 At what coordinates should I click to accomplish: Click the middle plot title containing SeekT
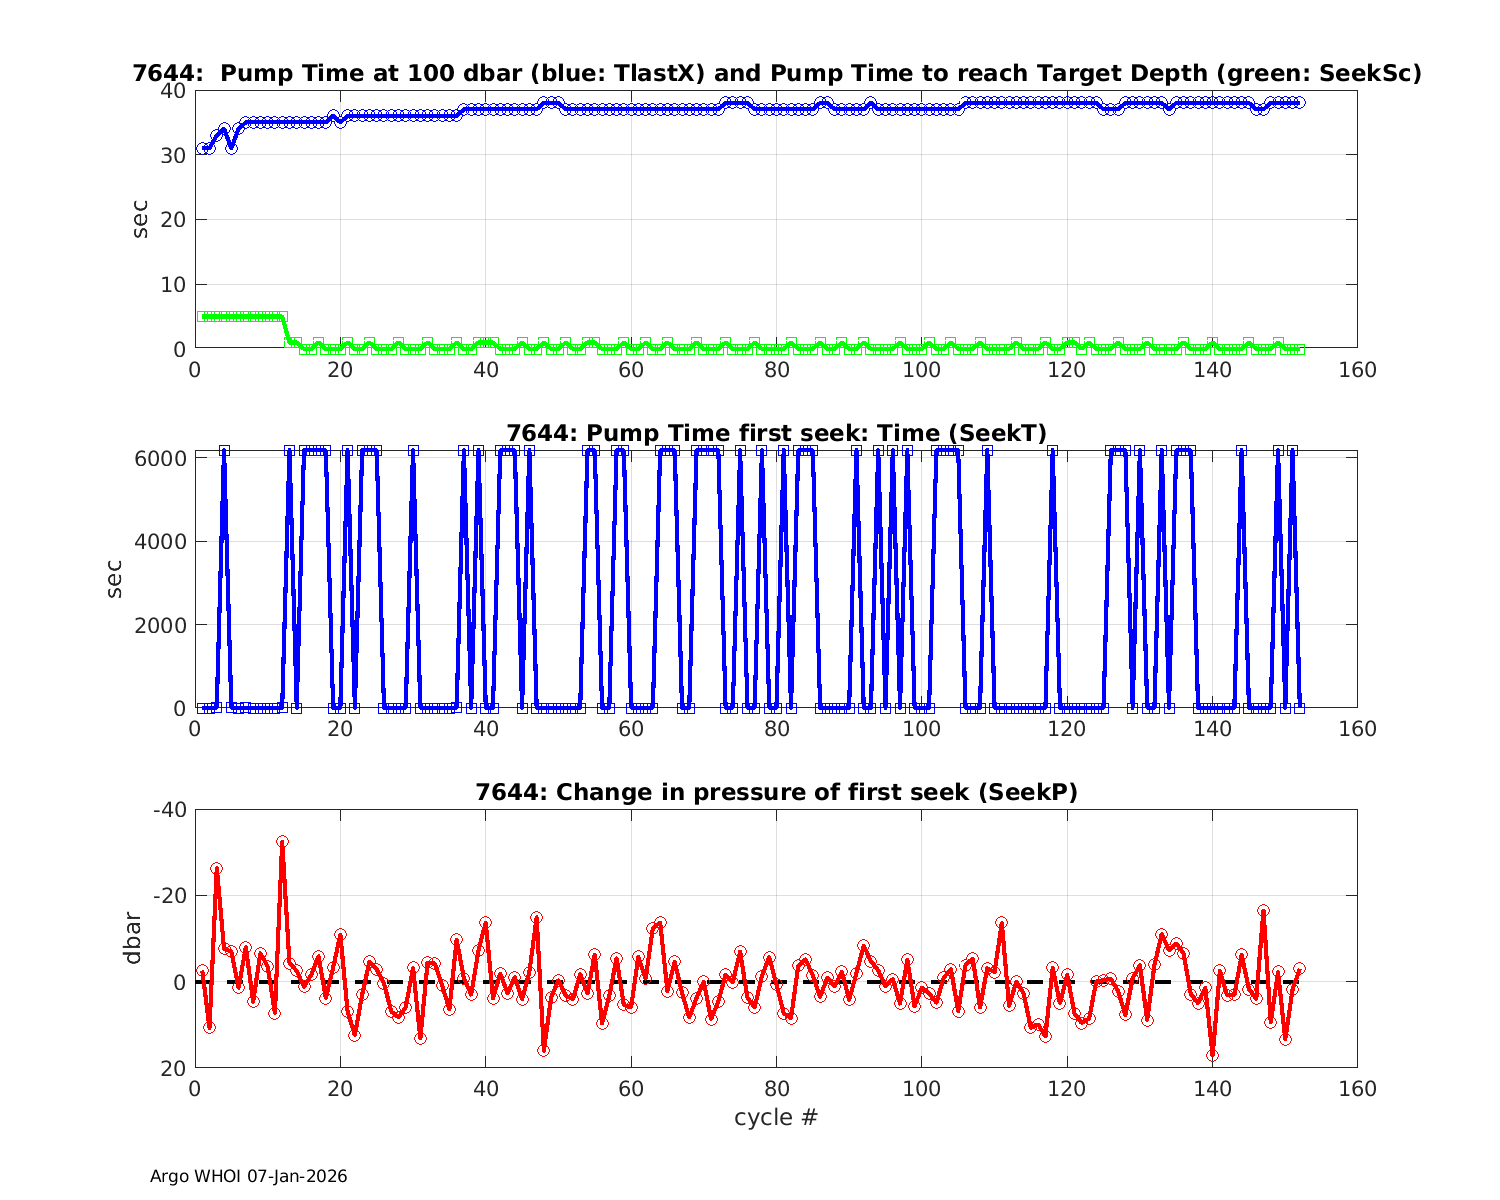776,433
